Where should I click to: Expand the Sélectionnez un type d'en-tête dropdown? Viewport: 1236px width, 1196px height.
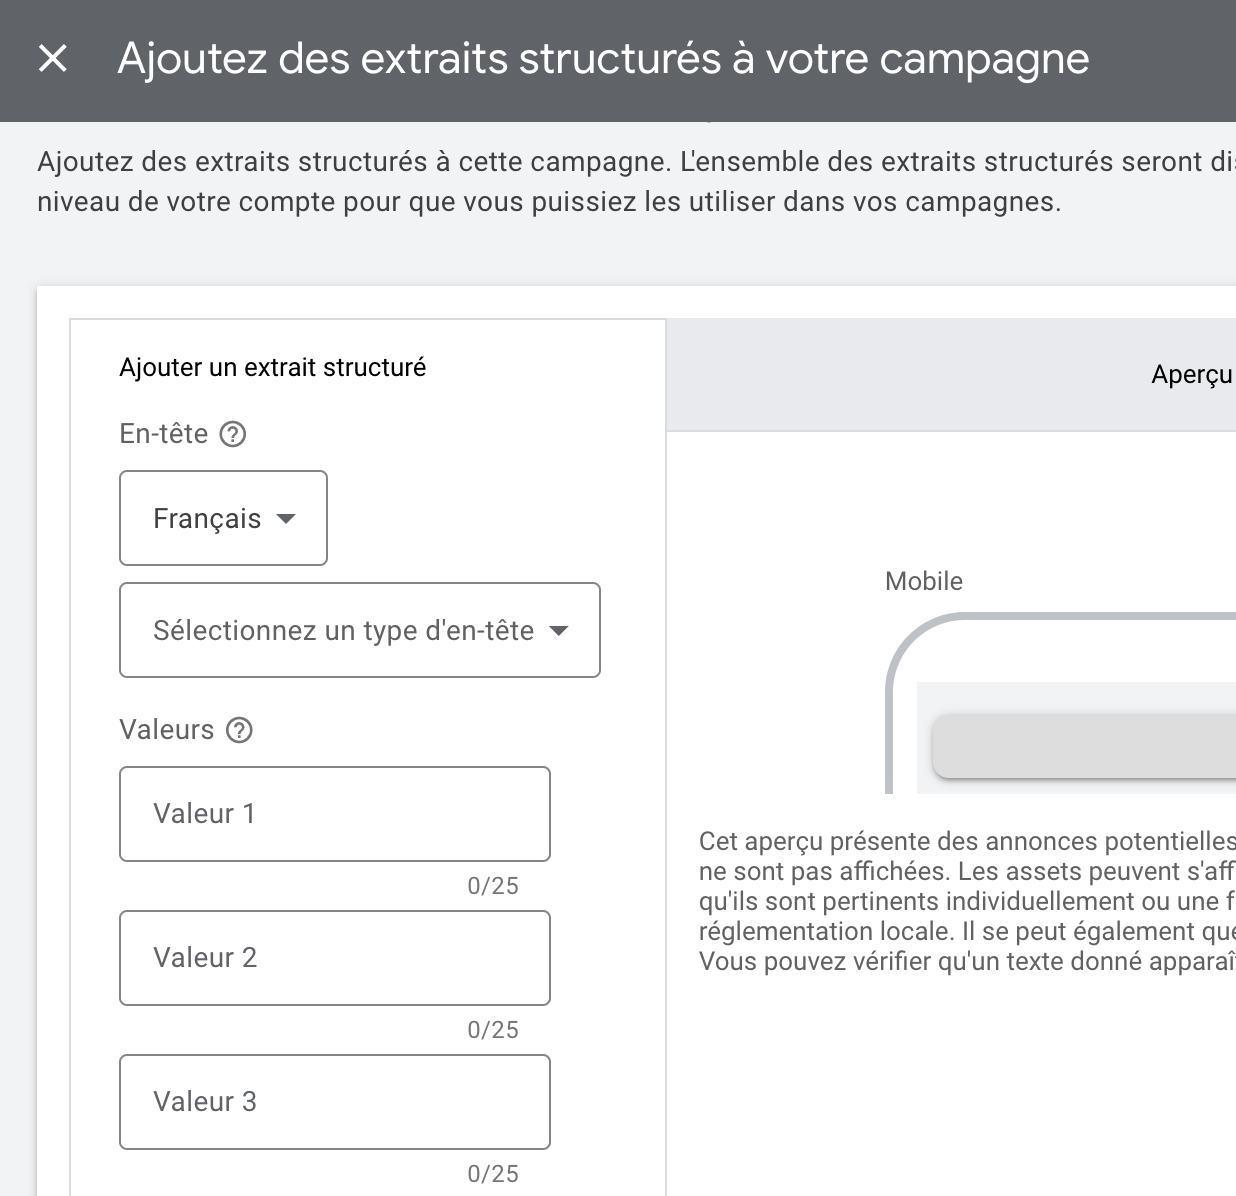[x=359, y=630]
